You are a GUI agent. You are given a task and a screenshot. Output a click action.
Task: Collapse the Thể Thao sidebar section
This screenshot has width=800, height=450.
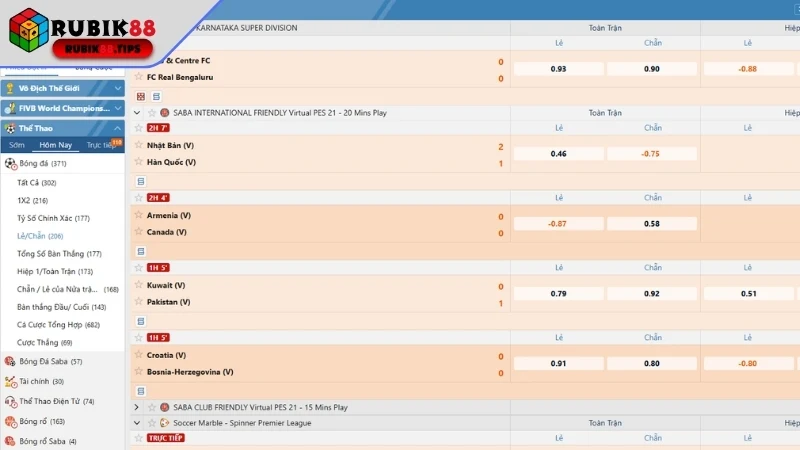coord(118,128)
